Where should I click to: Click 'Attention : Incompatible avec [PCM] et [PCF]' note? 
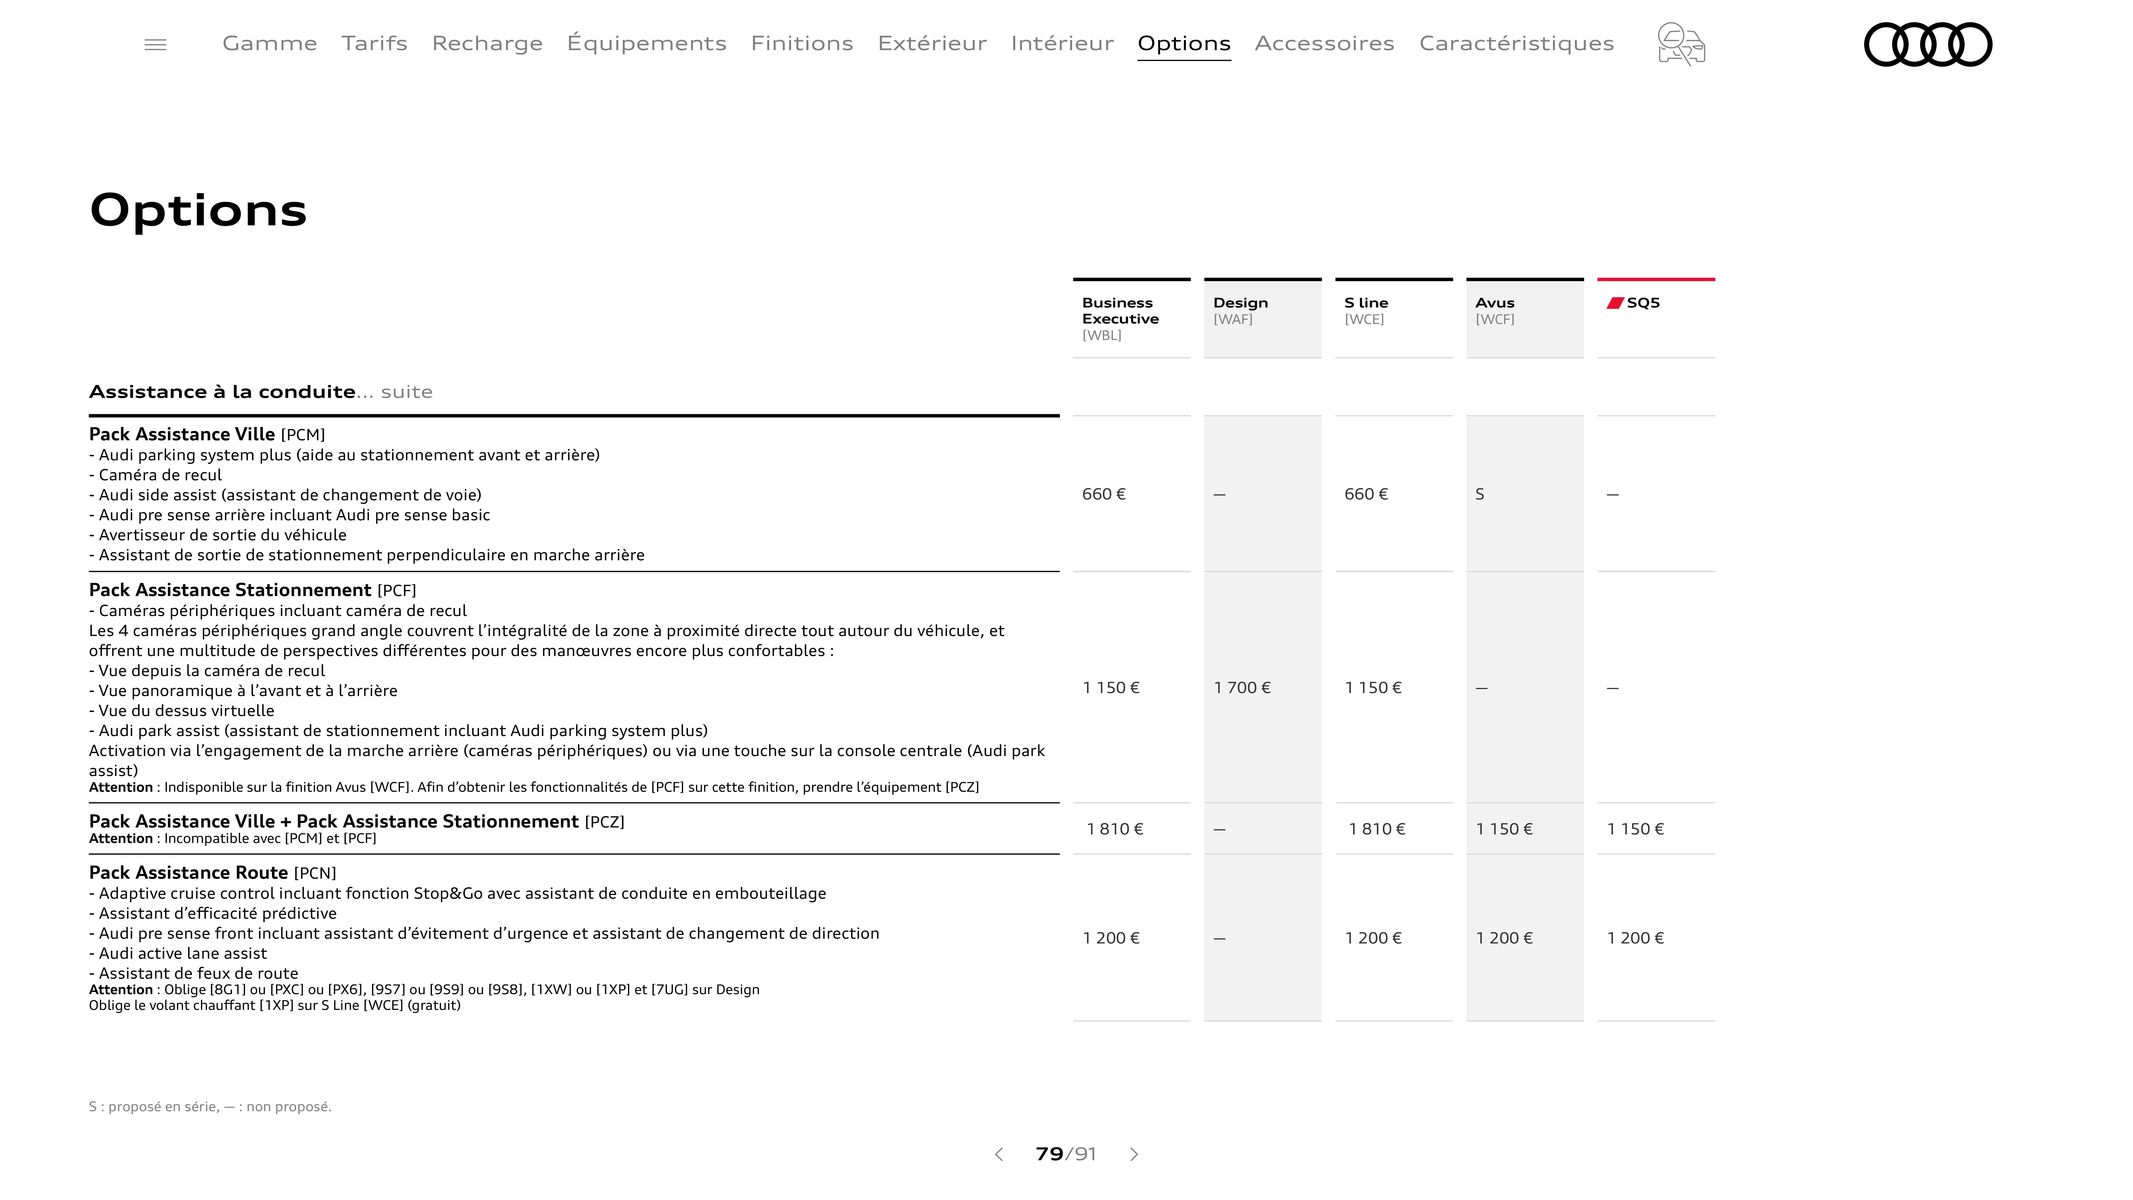[233, 839]
